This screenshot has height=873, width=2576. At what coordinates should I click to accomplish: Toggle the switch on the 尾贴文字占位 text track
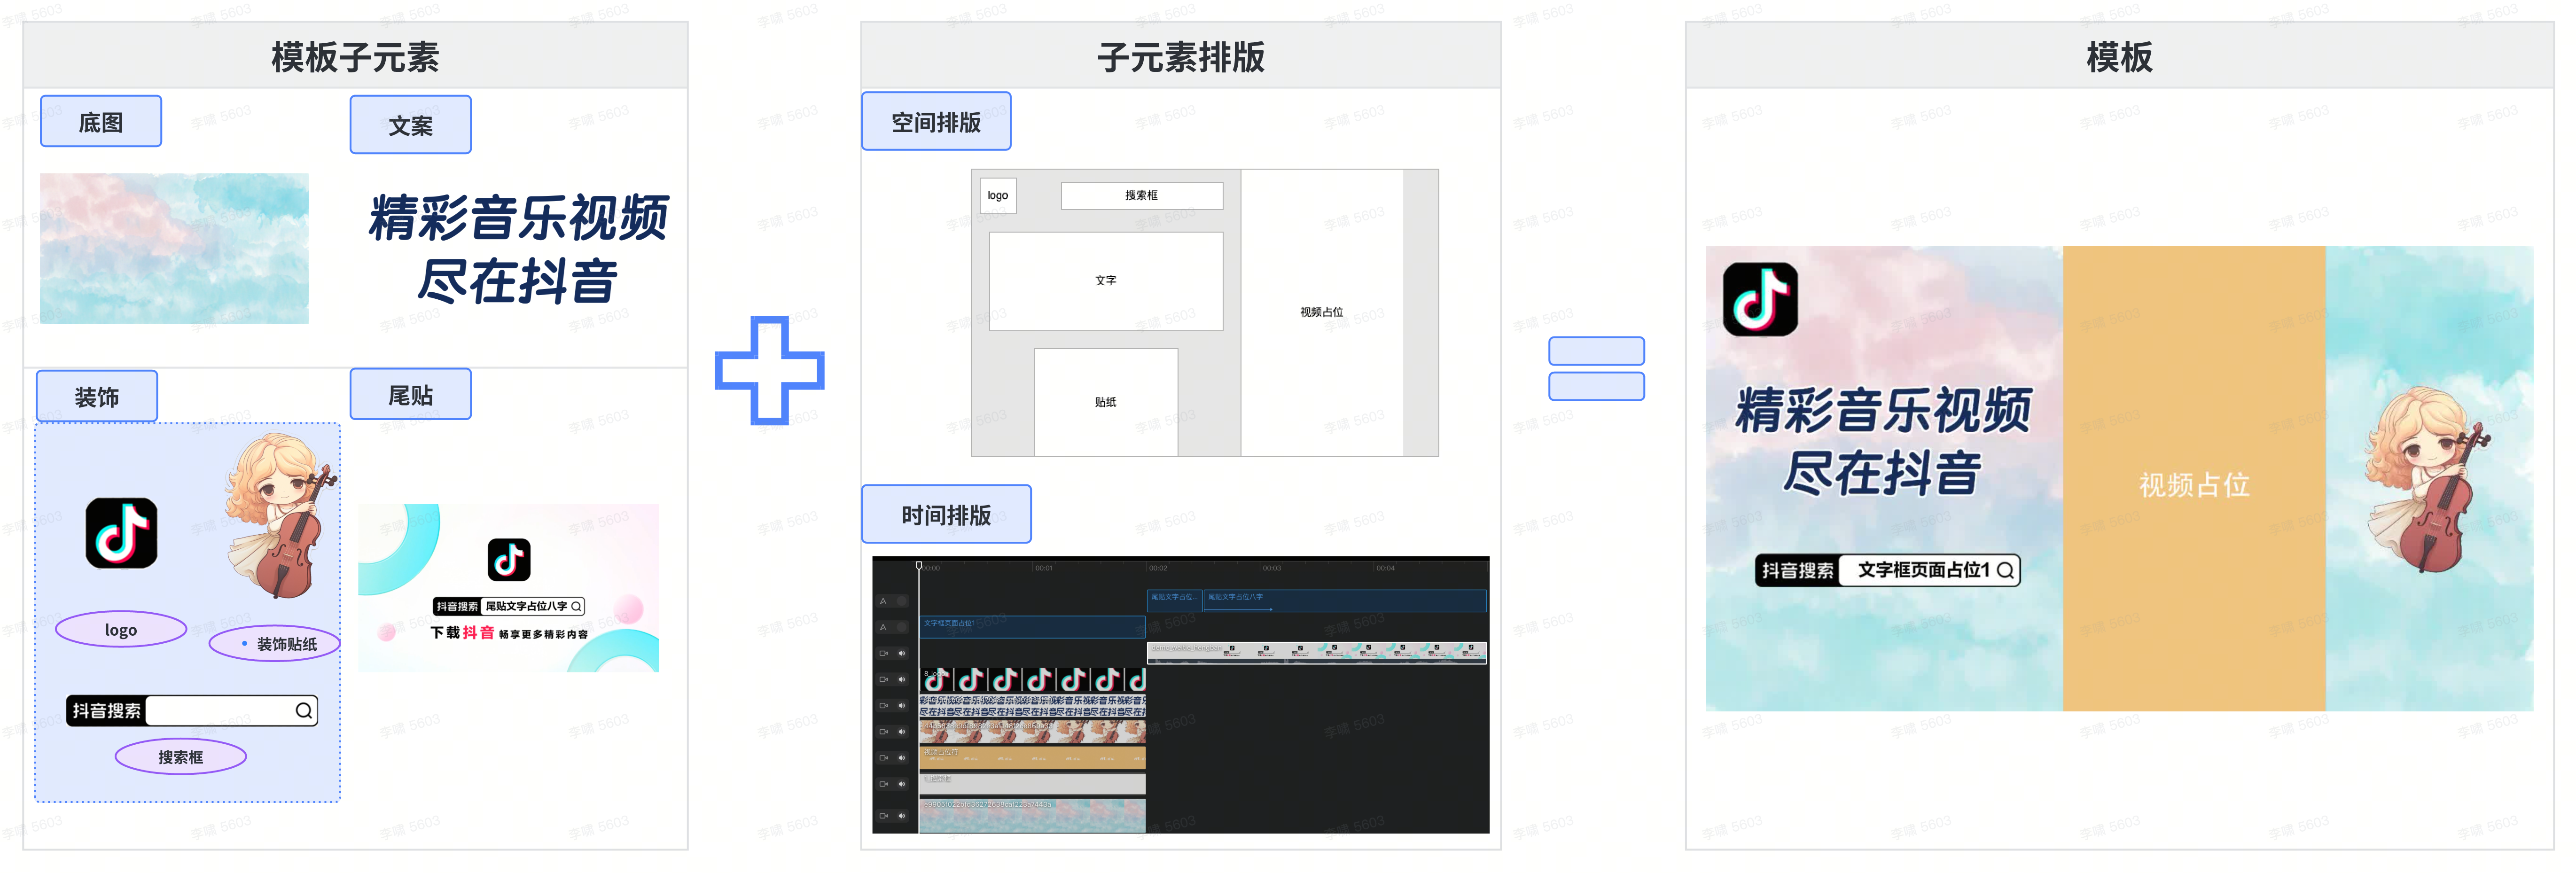pyautogui.click(x=902, y=601)
